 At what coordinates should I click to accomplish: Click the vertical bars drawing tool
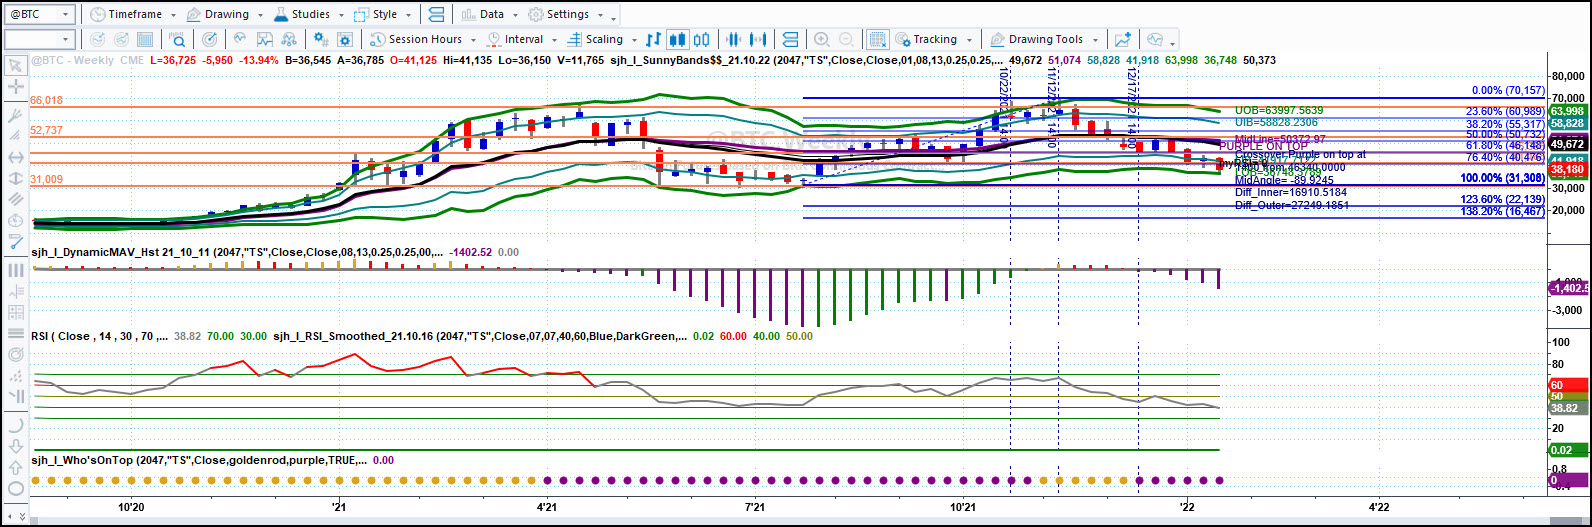16,270
